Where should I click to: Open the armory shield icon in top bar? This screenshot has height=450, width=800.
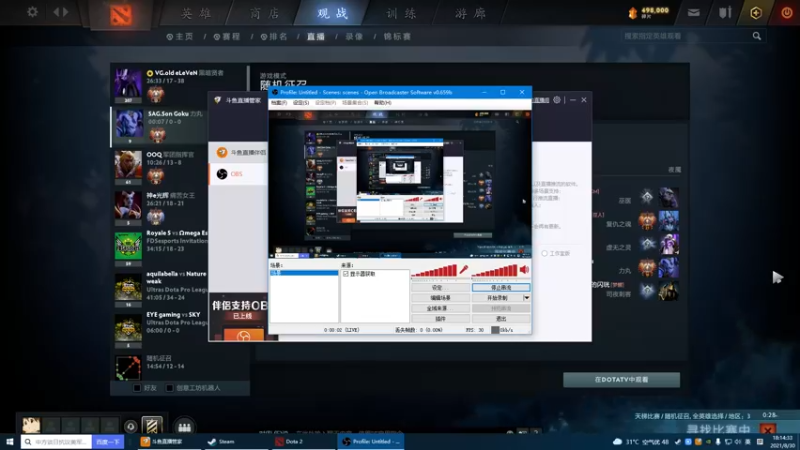pos(725,13)
